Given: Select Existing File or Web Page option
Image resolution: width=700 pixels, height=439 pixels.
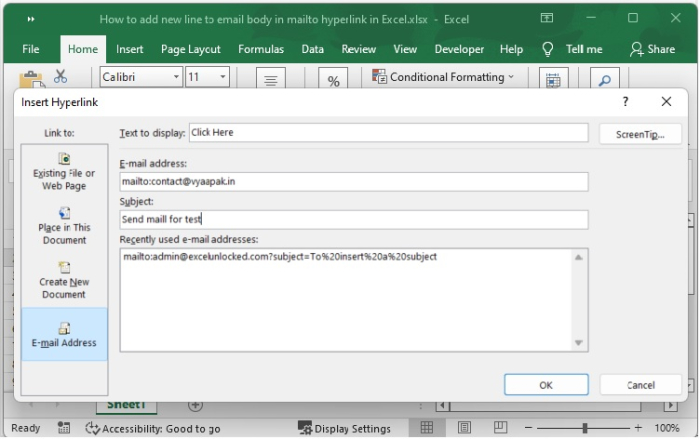Looking at the screenshot, I should coord(64,172).
